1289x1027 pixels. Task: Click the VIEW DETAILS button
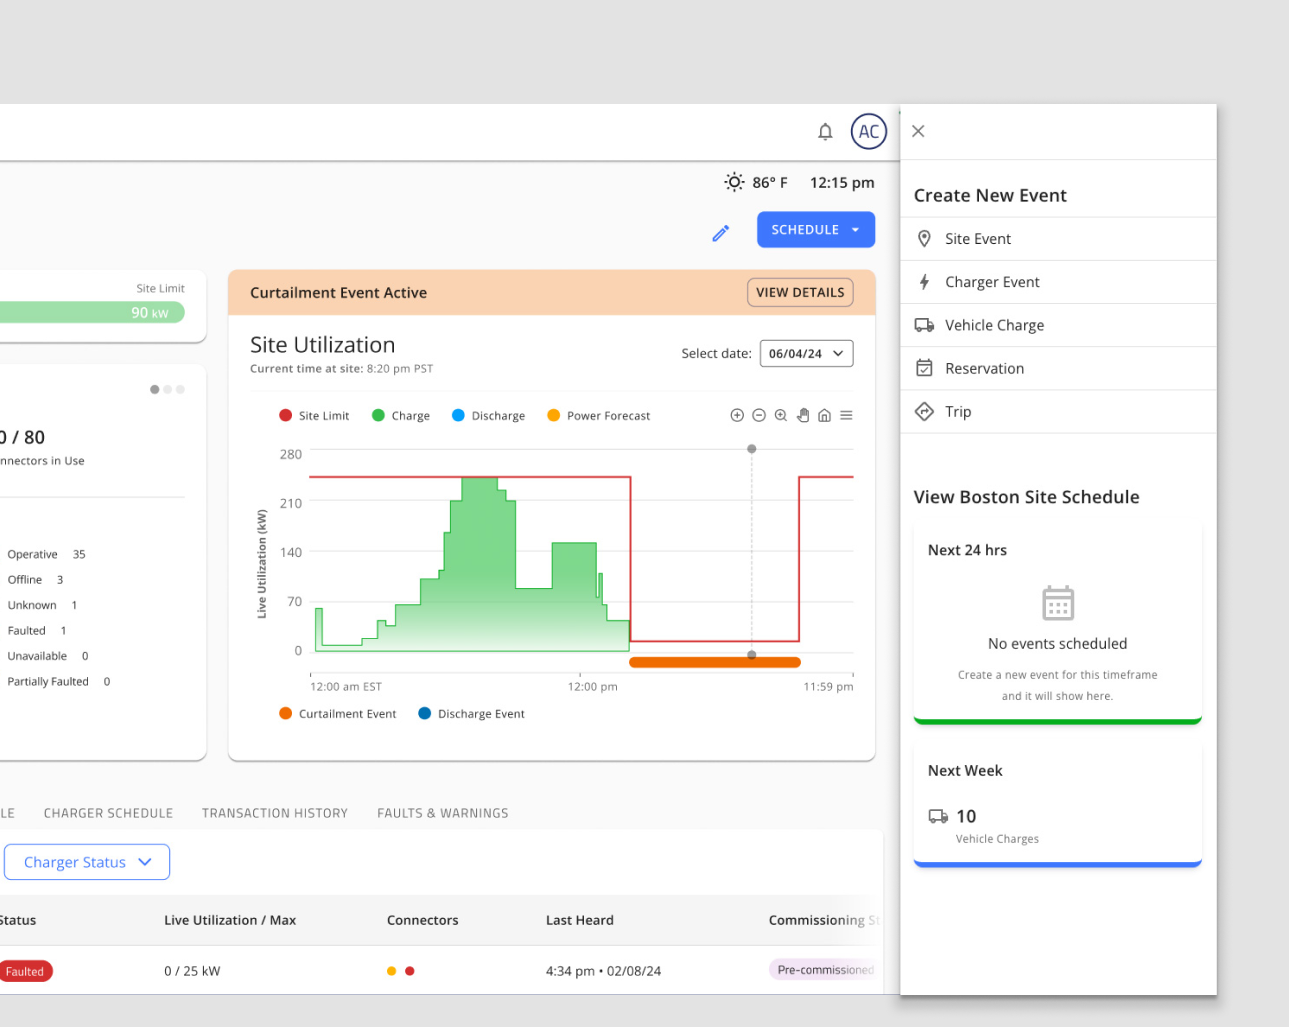click(800, 292)
